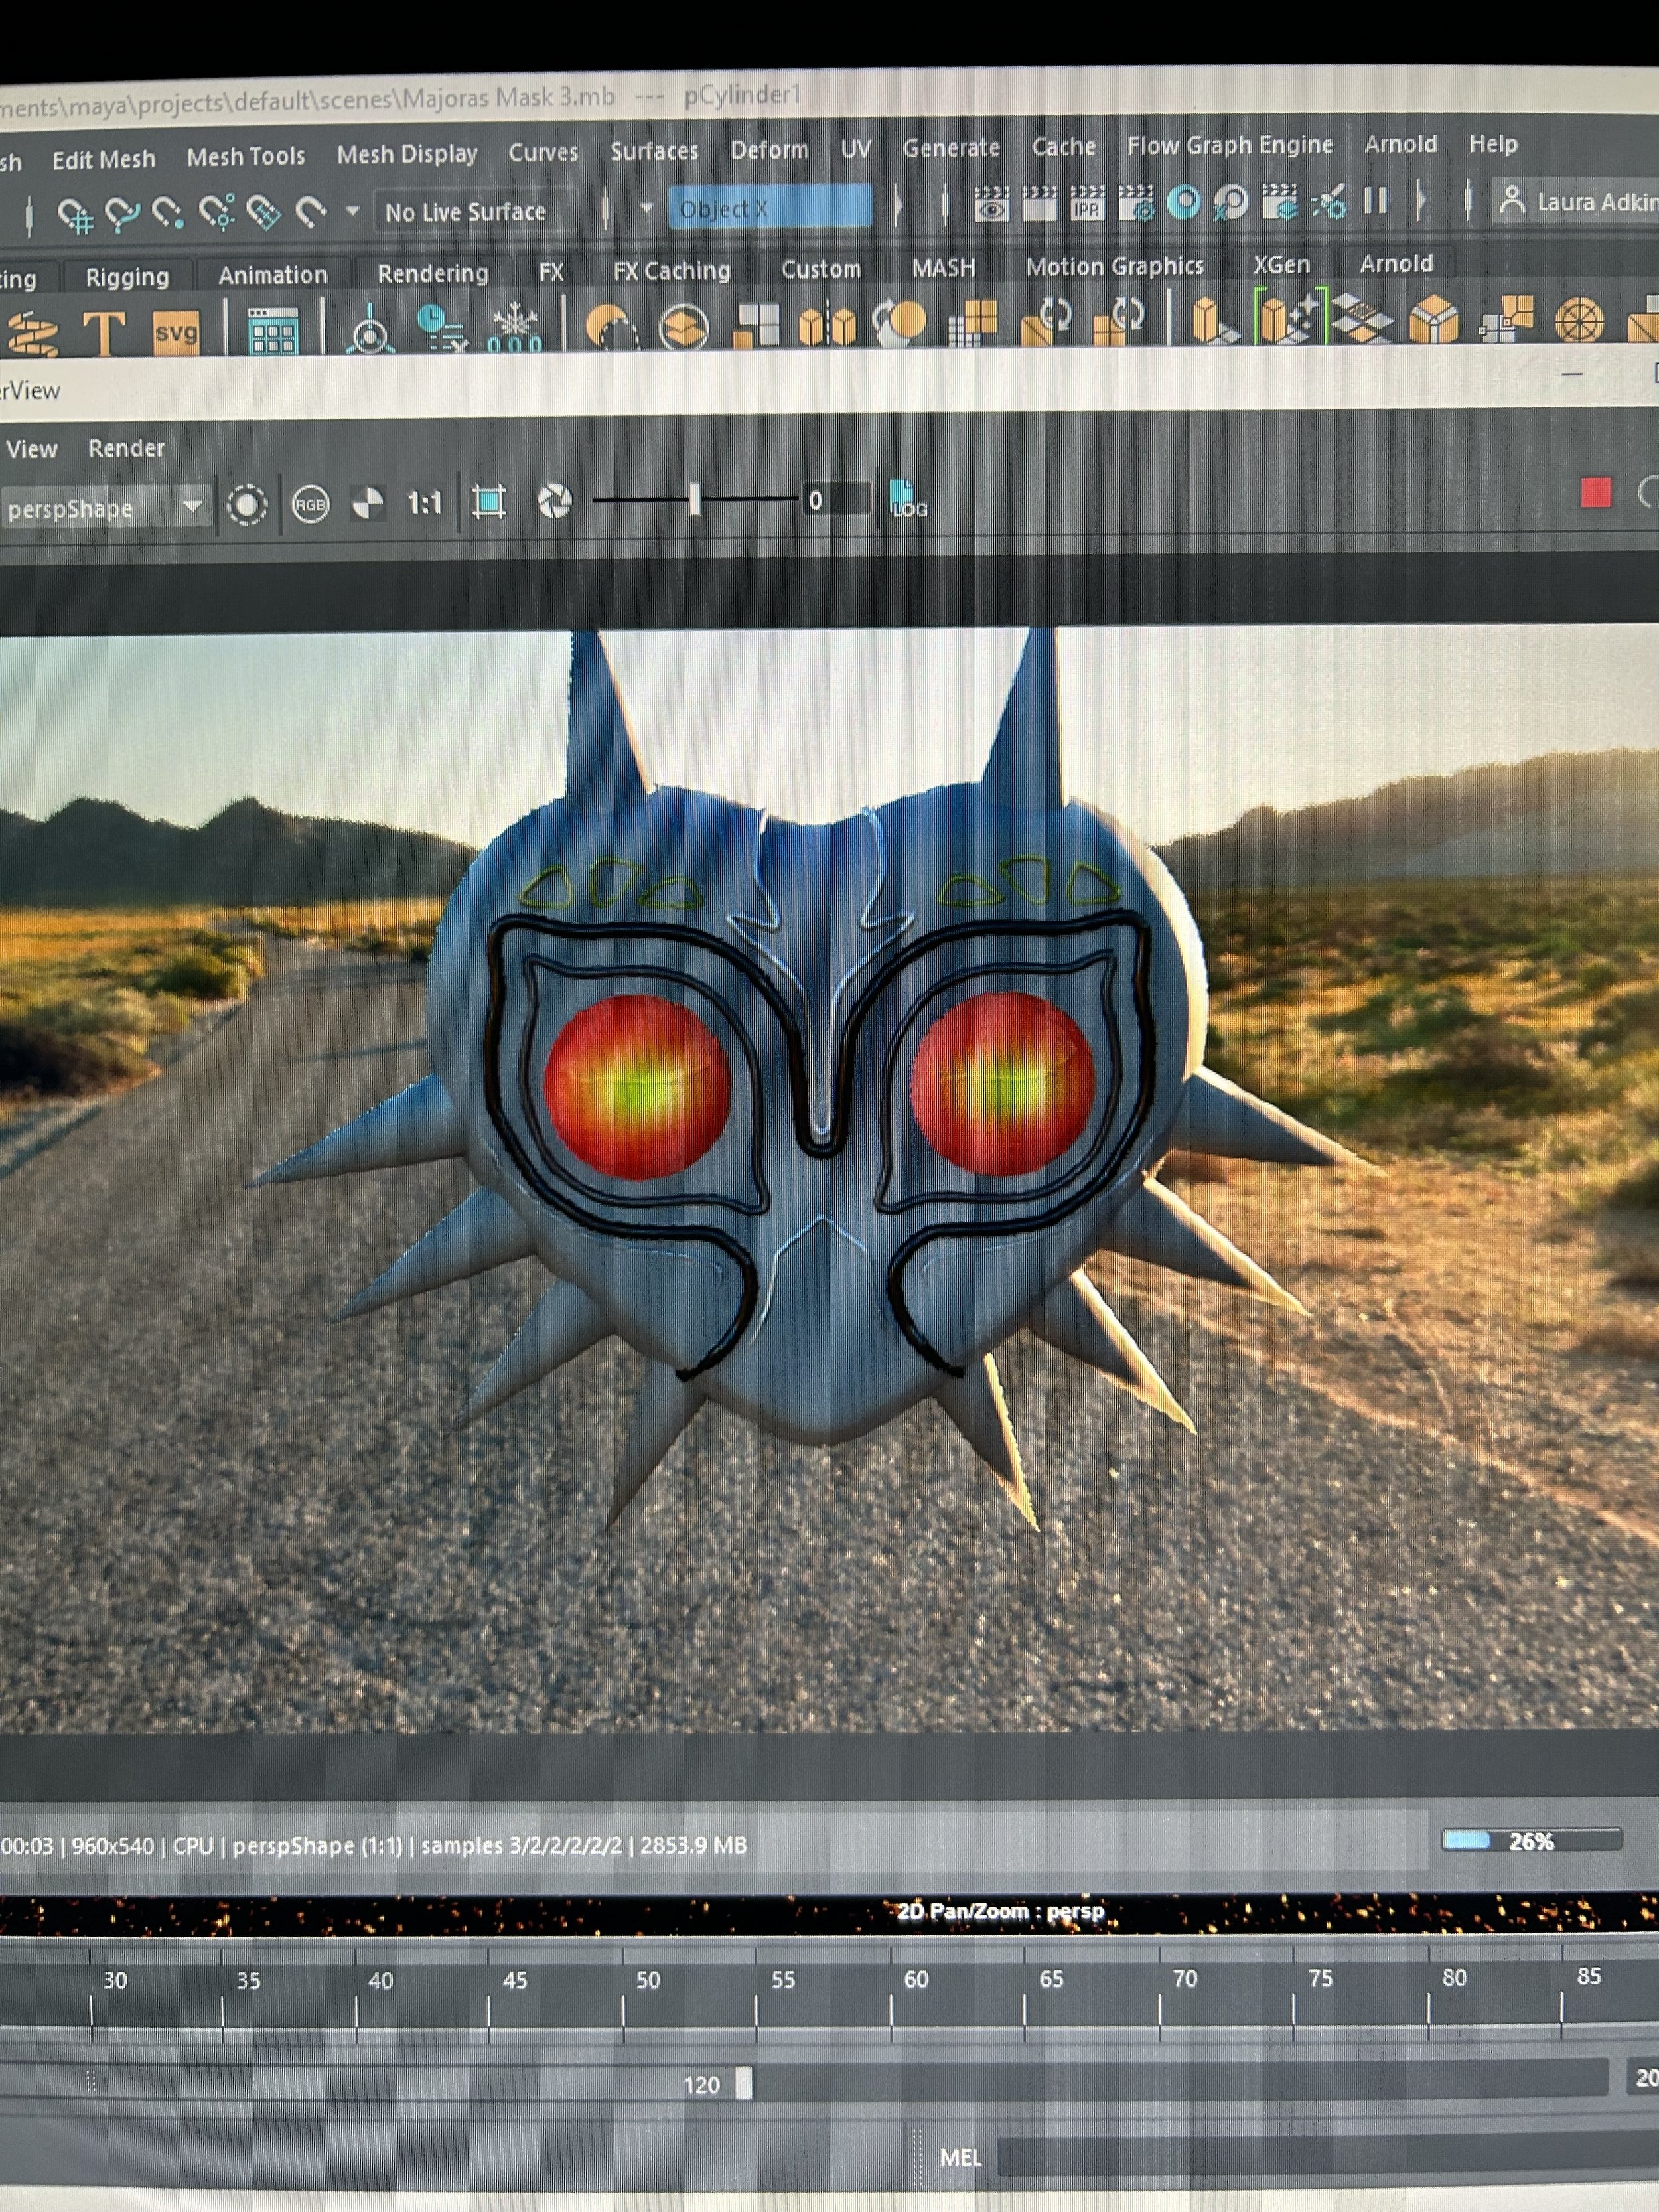Stop the render with red button
The height and width of the screenshot is (2212, 1659).
(1595, 493)
